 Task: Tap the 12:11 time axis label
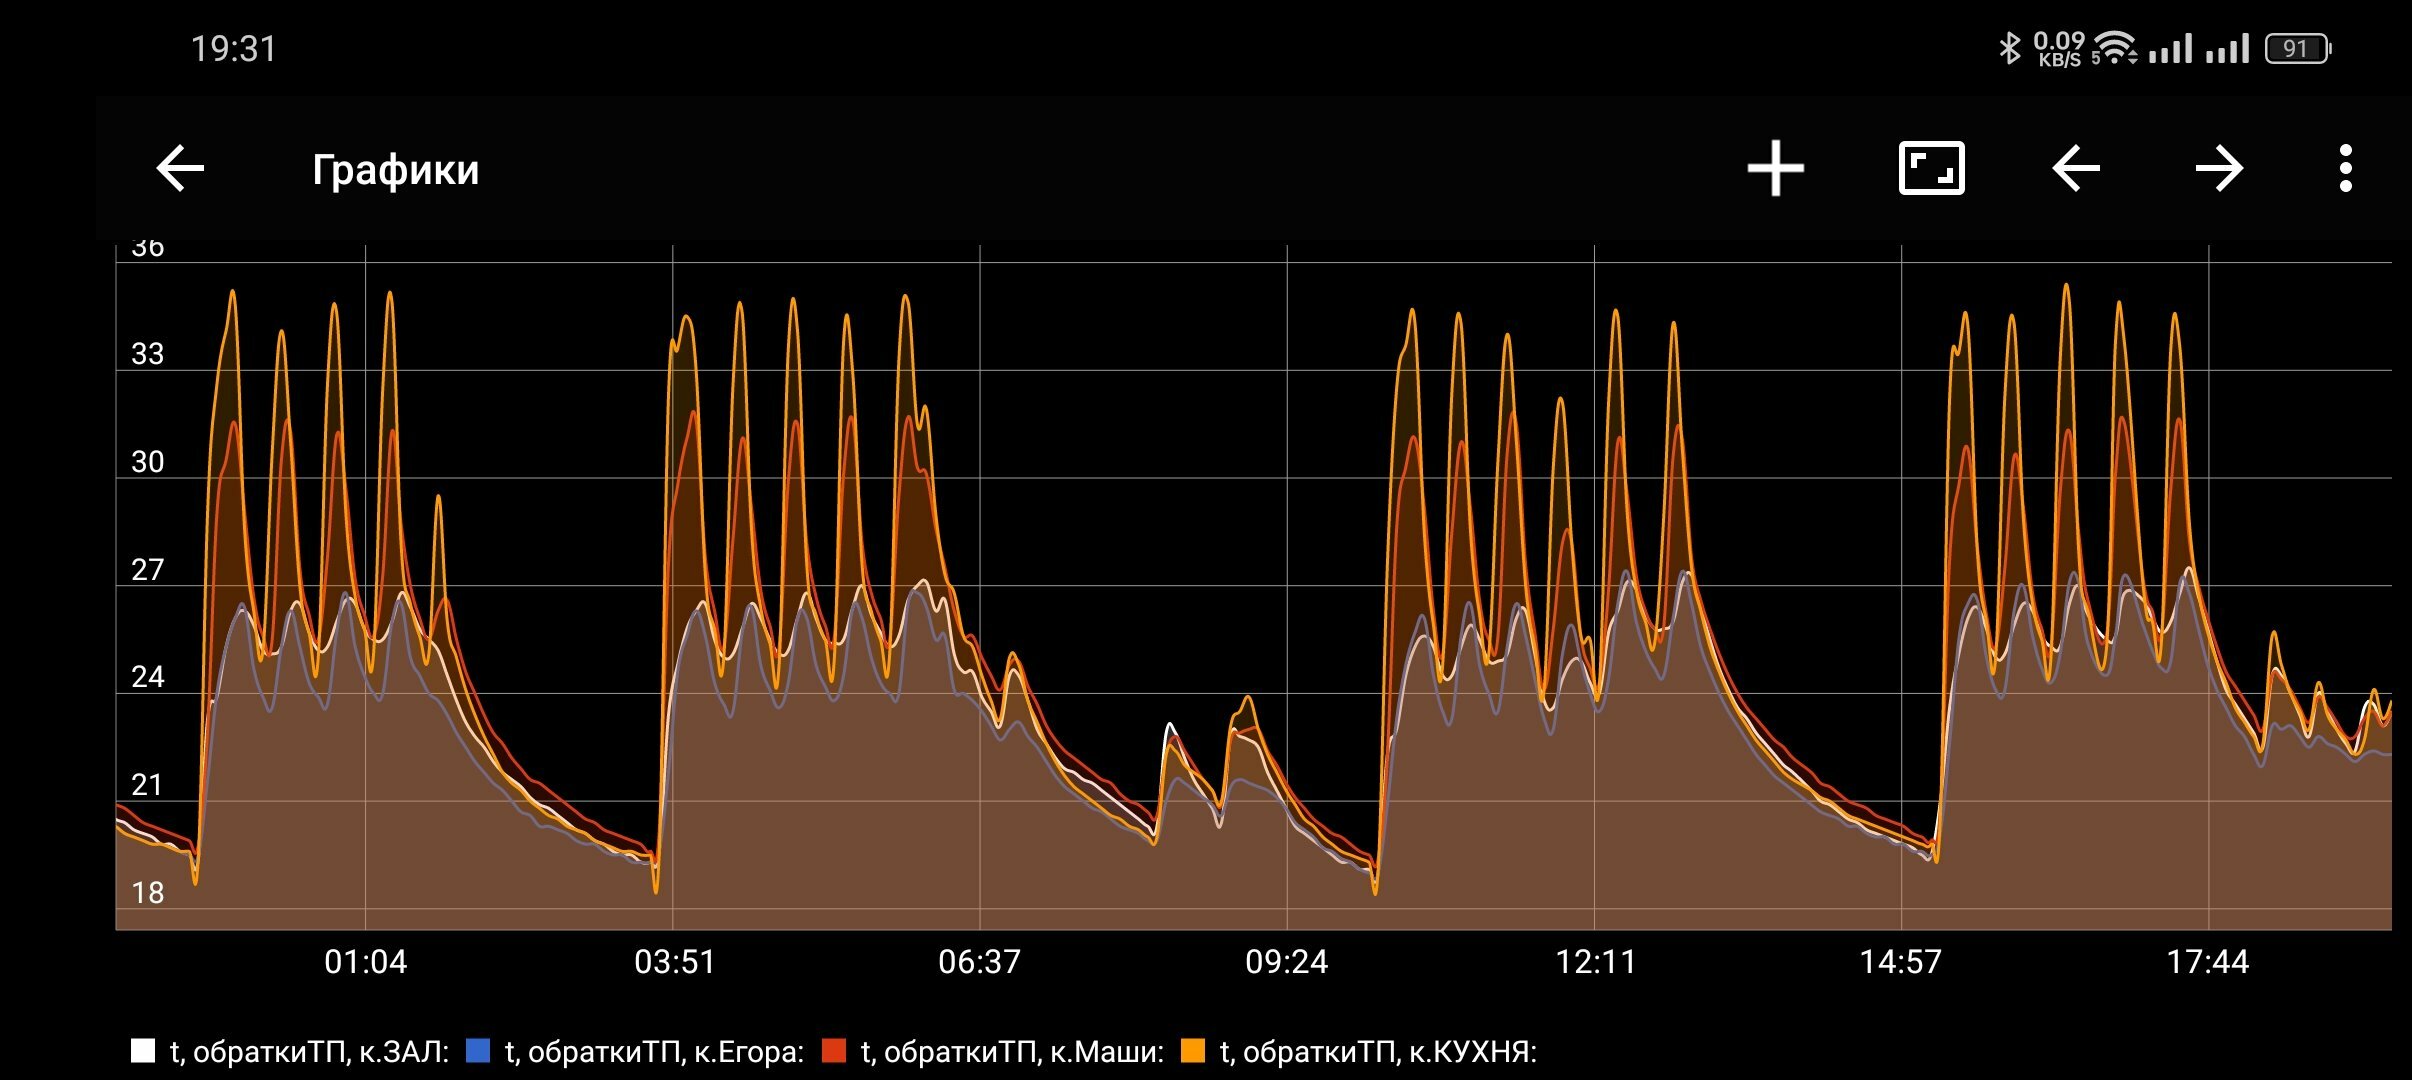[x=1596, y=962]
